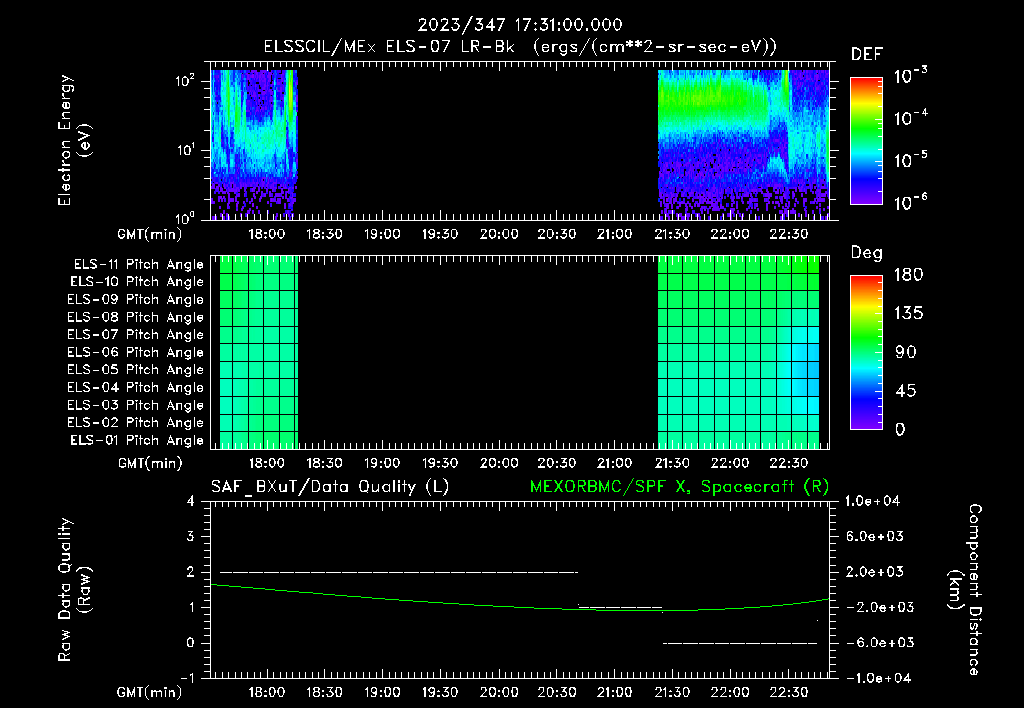This screenshot has height=708, width=1024.
Task: Select the ELS-01 Pitch Angle row label
Action: click(137, 440)
